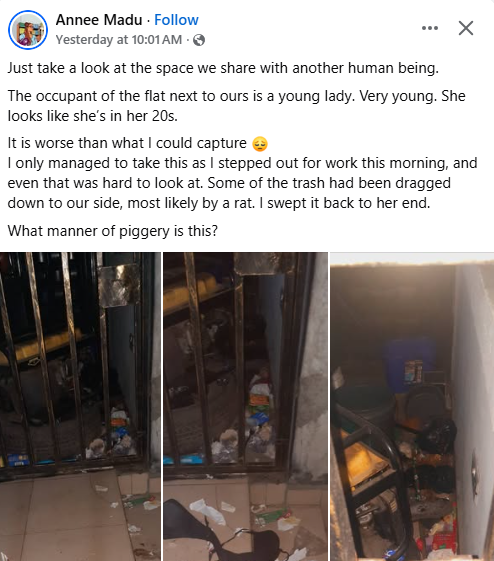494x561 pixels.
Task: Click the pensive face emoji
Action: tap(260, 144)
